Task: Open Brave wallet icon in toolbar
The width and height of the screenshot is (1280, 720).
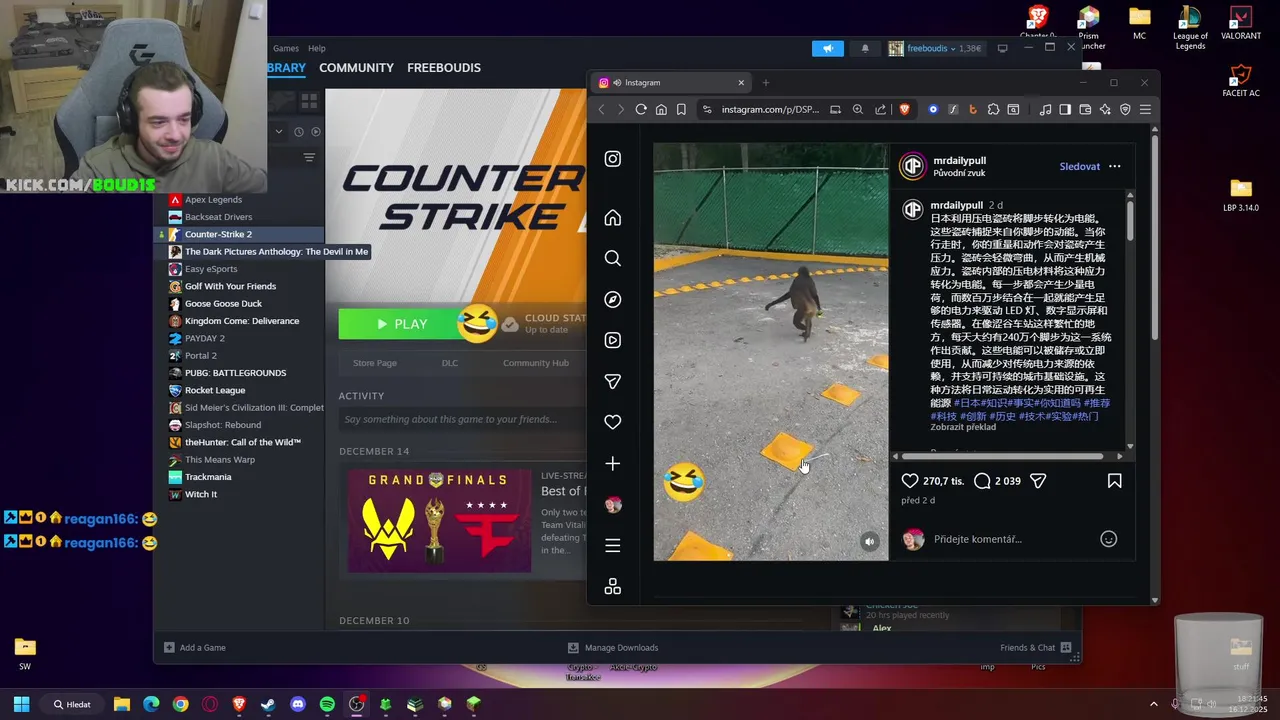Action: (1085, 110)
